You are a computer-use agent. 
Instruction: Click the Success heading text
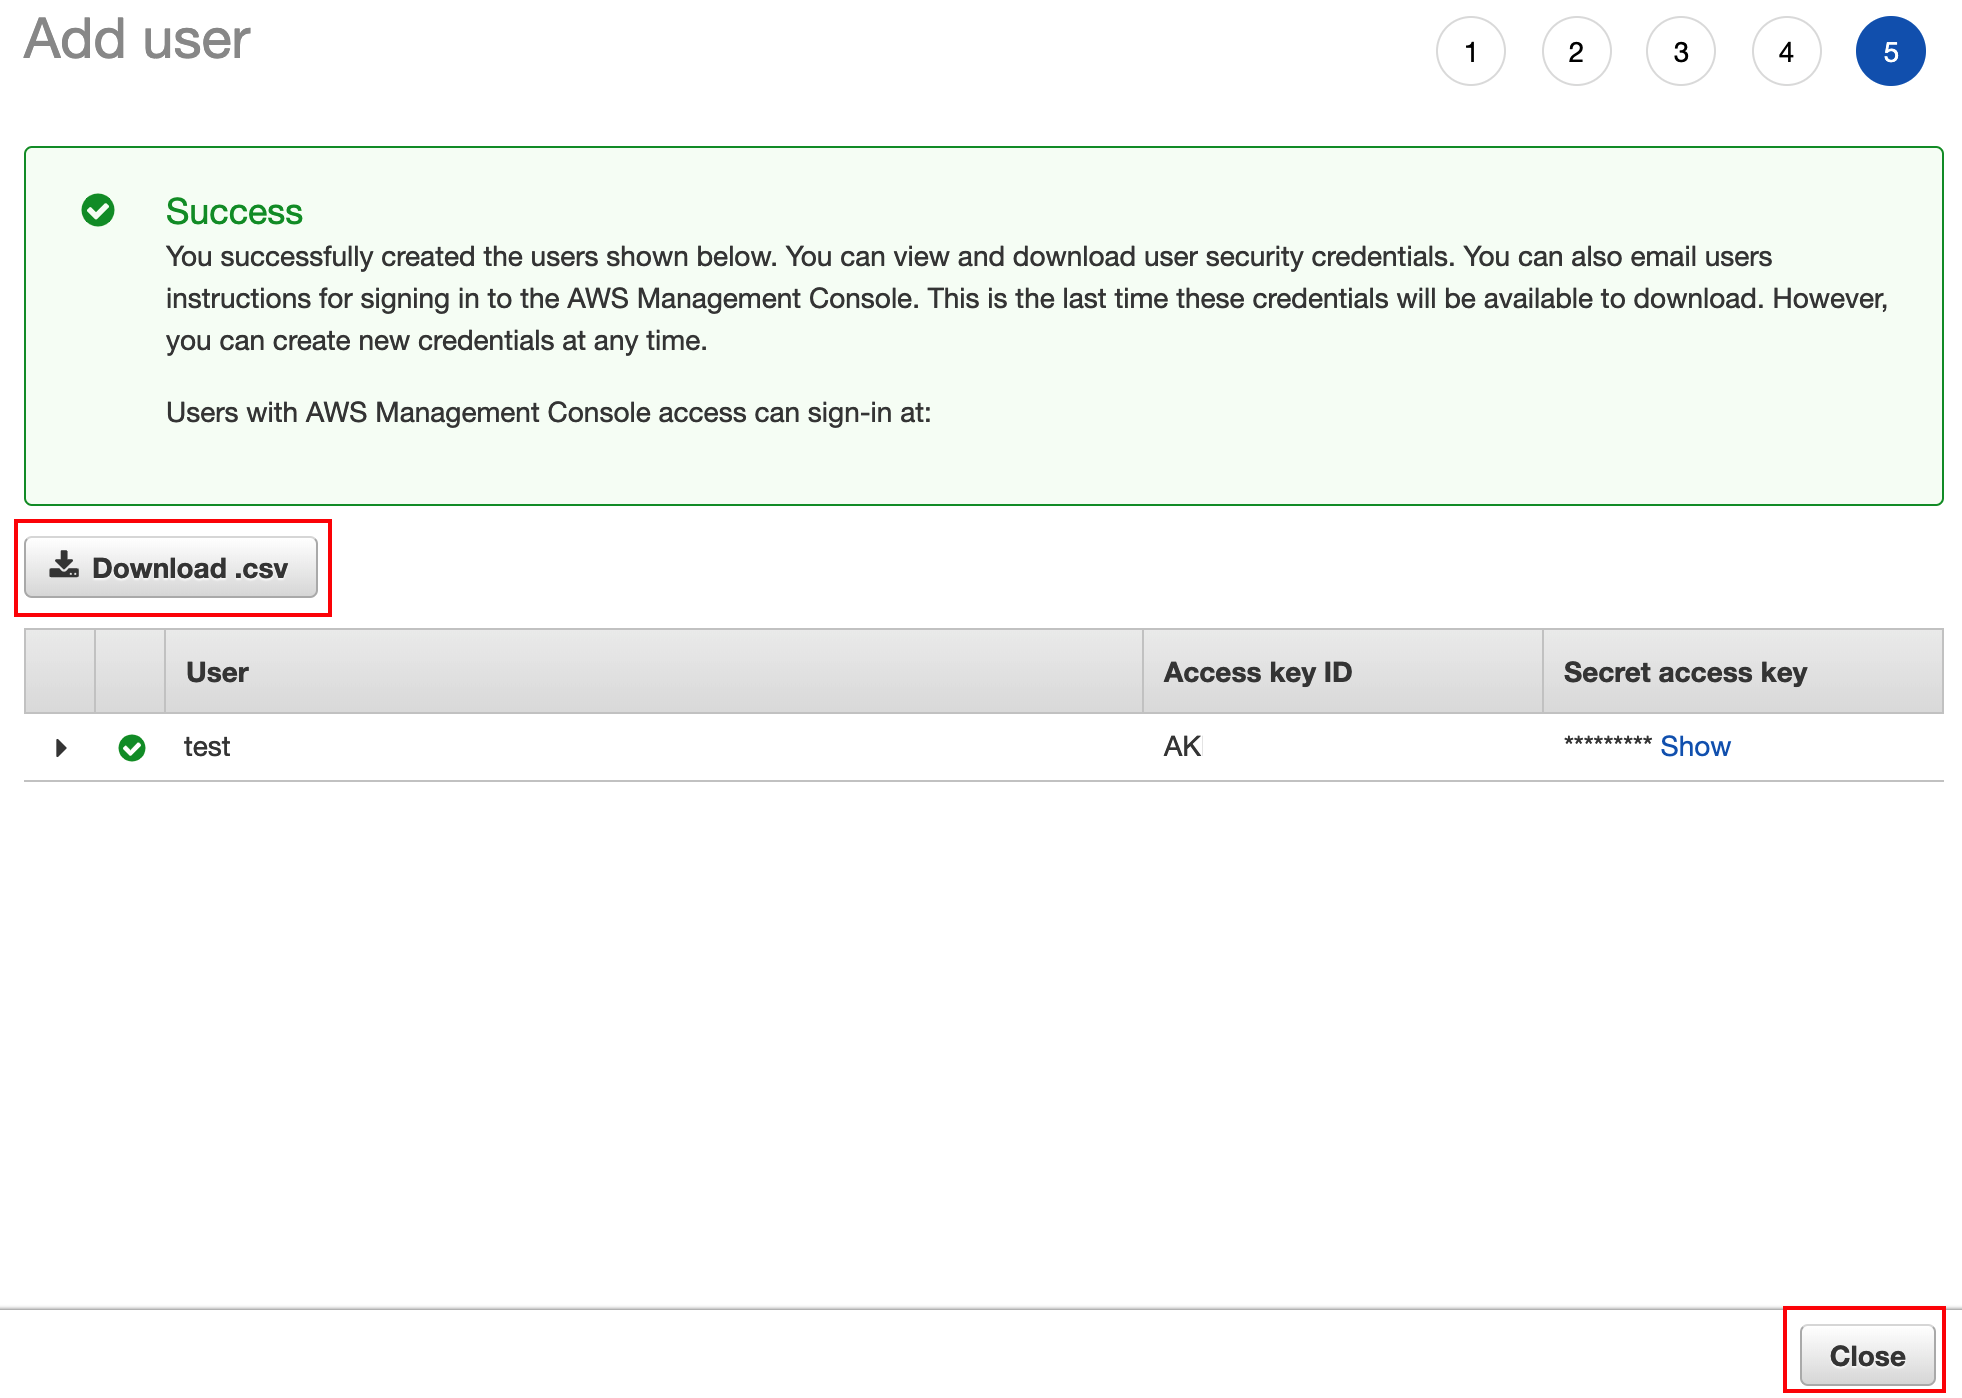click(234, 212)
